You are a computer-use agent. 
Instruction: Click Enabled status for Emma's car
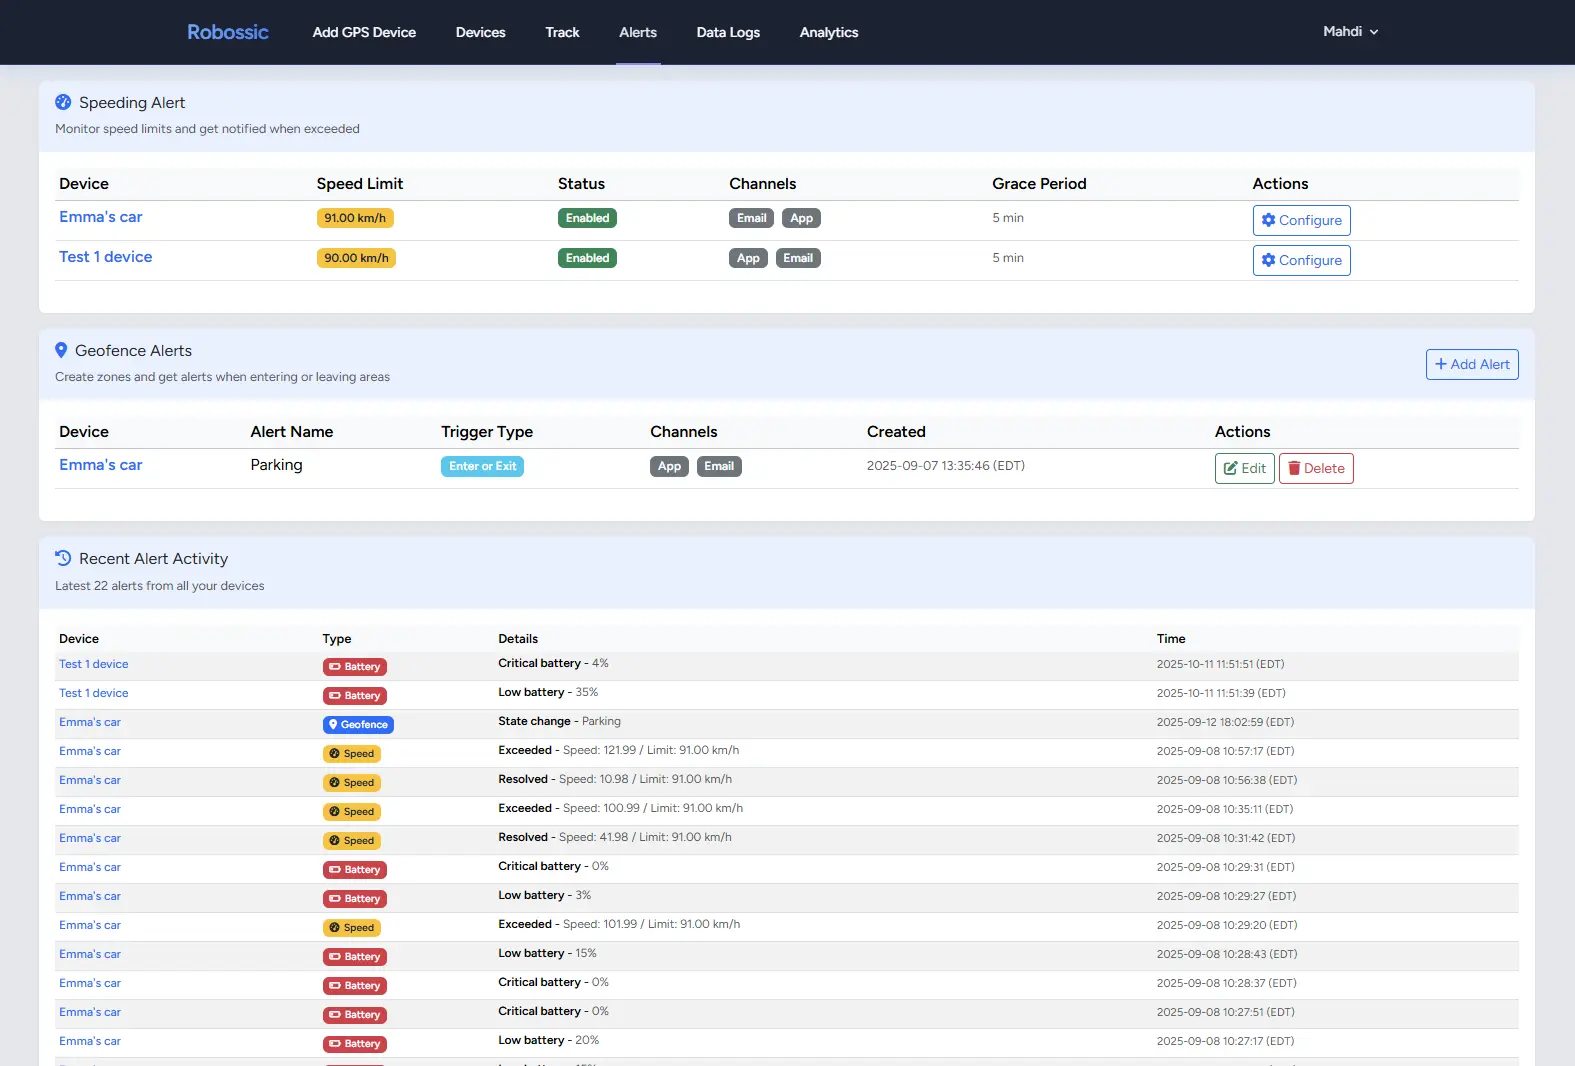pyautogui.click(x=587, y=218)
